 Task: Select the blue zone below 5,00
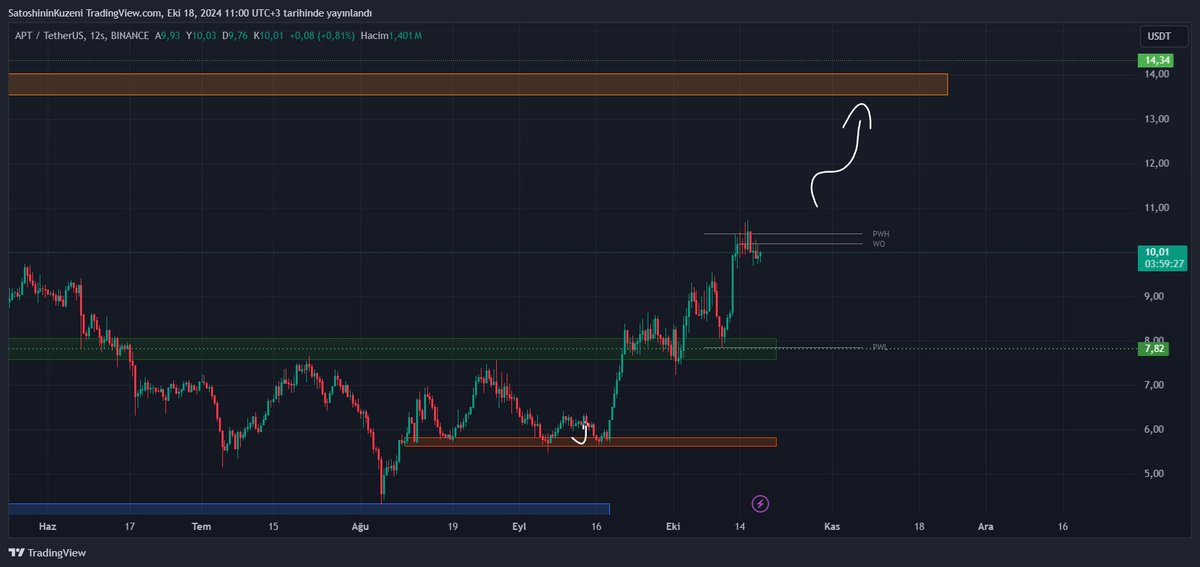pos(308,509)
